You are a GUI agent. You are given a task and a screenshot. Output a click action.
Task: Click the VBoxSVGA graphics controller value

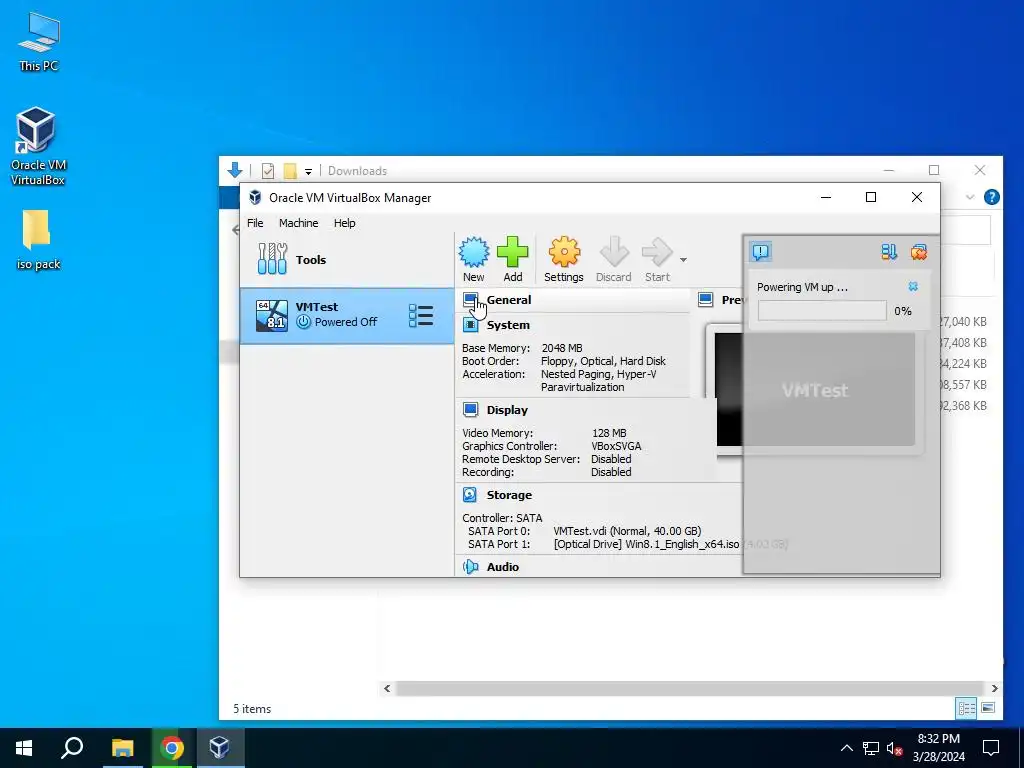[x=616, y=446]
